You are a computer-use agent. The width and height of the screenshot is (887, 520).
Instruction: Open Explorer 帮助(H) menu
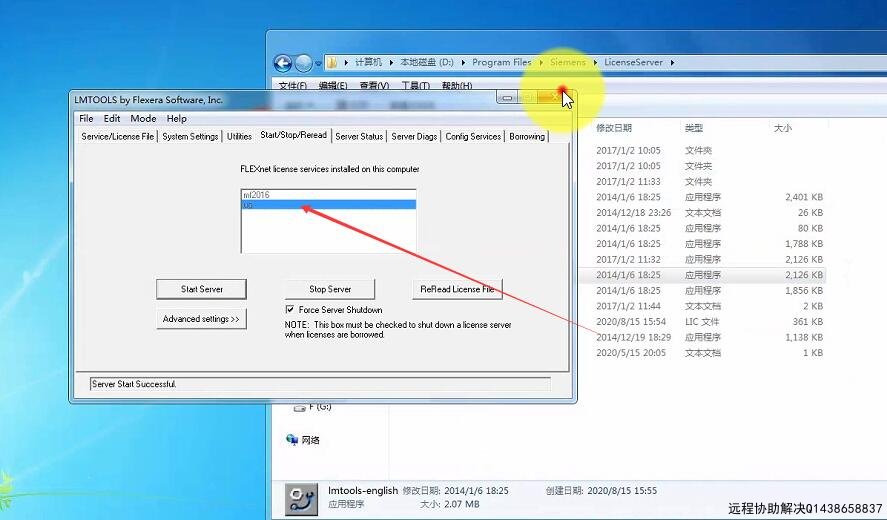point(457,85)
